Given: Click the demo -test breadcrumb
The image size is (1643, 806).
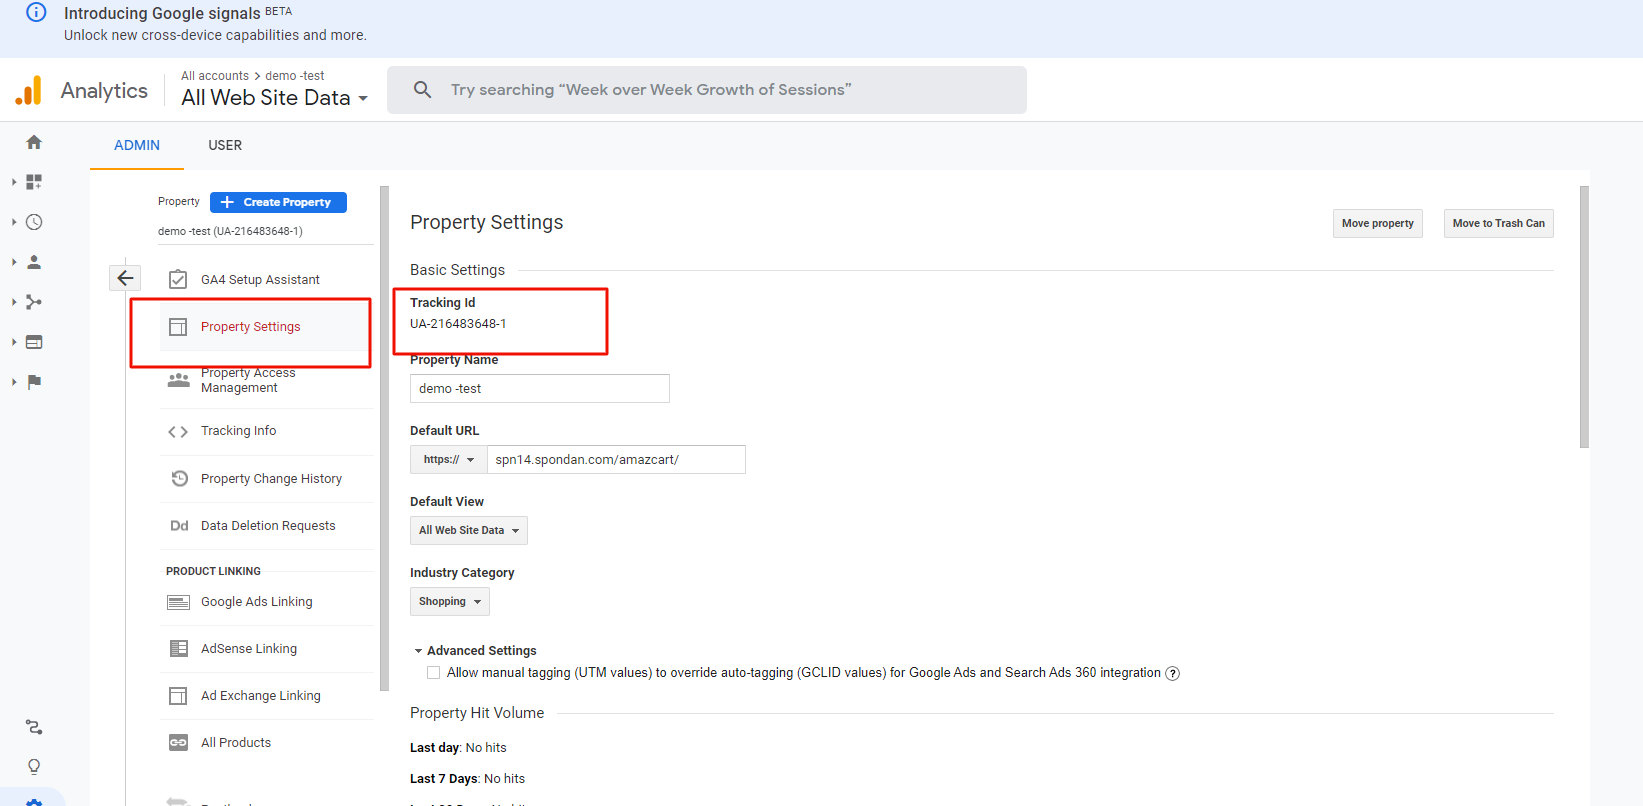Looking at the screenshot, I should pos(295,76).
